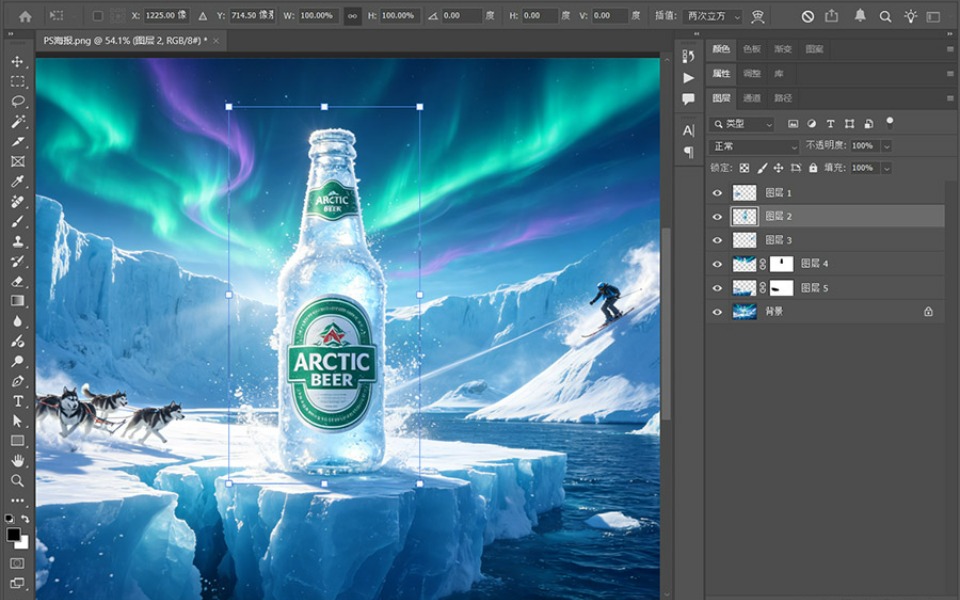Screen dimensions: 960x600
Task: Open the 属性 panel group menu
Action: [x=950, y=73]
